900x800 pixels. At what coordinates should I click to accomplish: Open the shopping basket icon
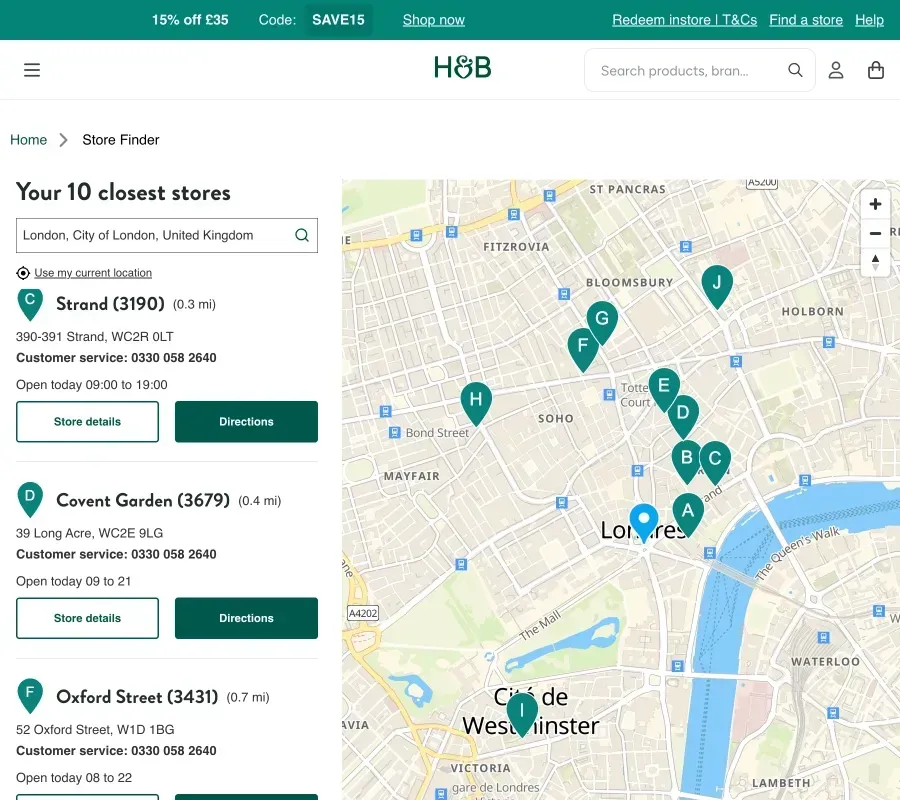[876, 70]
